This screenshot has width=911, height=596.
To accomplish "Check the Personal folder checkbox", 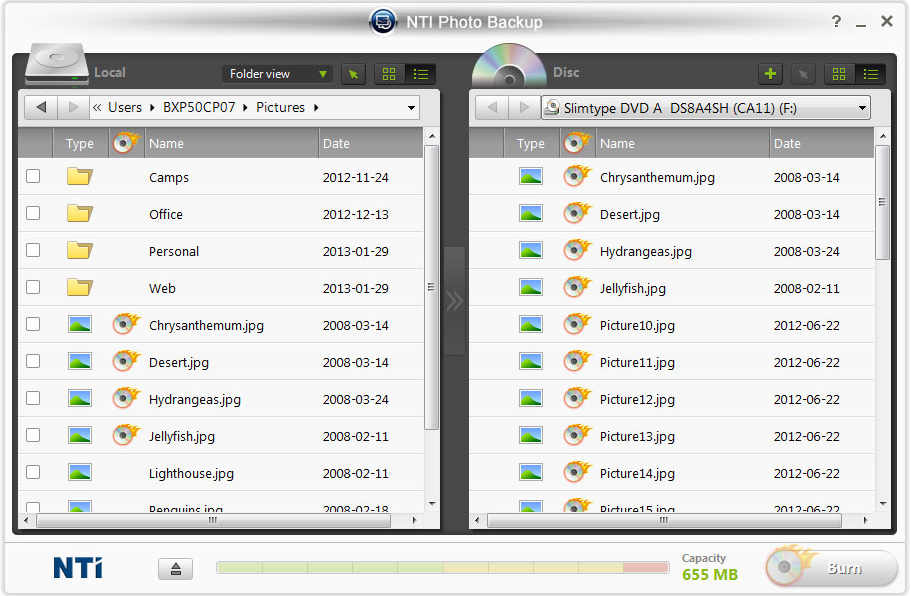I will coord(33,250).
